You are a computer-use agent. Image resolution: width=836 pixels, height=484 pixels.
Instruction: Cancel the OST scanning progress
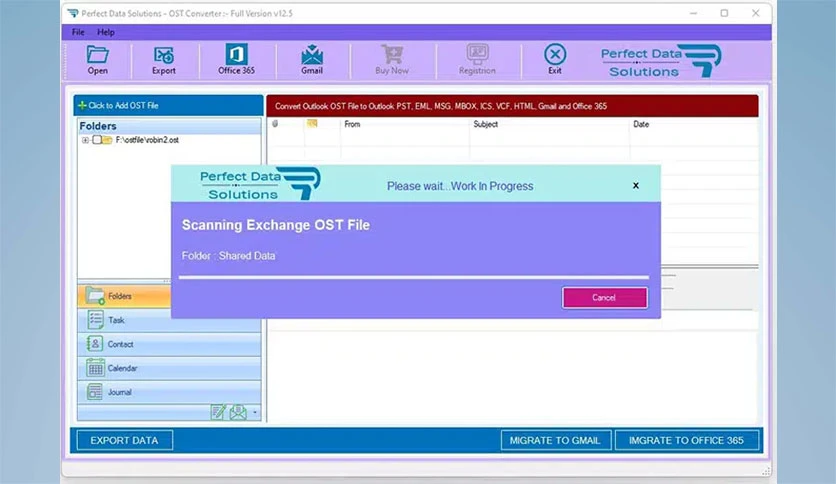pyautogui.click(x=605, y=297)
